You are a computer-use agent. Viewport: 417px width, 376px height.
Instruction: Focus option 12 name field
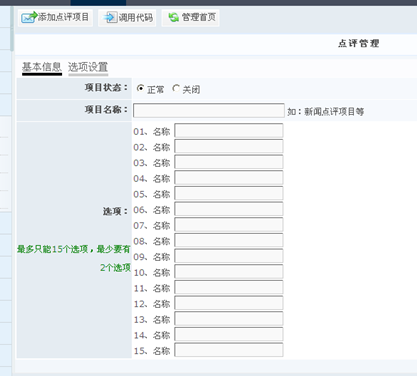pyautogui.click(x=229, y=303)
